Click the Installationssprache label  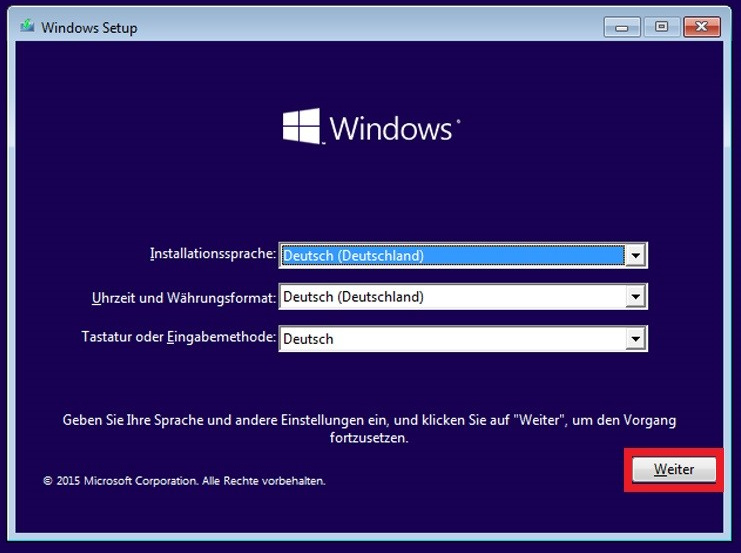coord(213,254)
